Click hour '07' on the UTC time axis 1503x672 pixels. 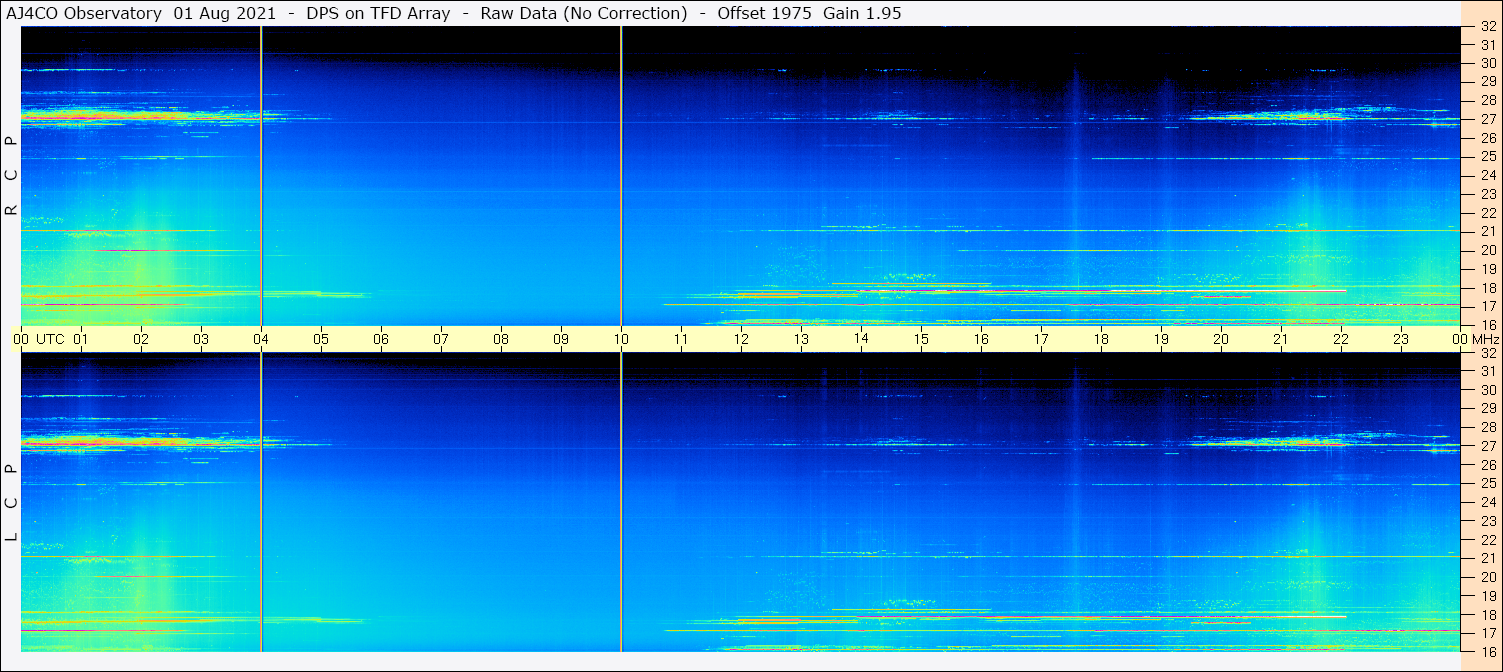tap(441, 340)
